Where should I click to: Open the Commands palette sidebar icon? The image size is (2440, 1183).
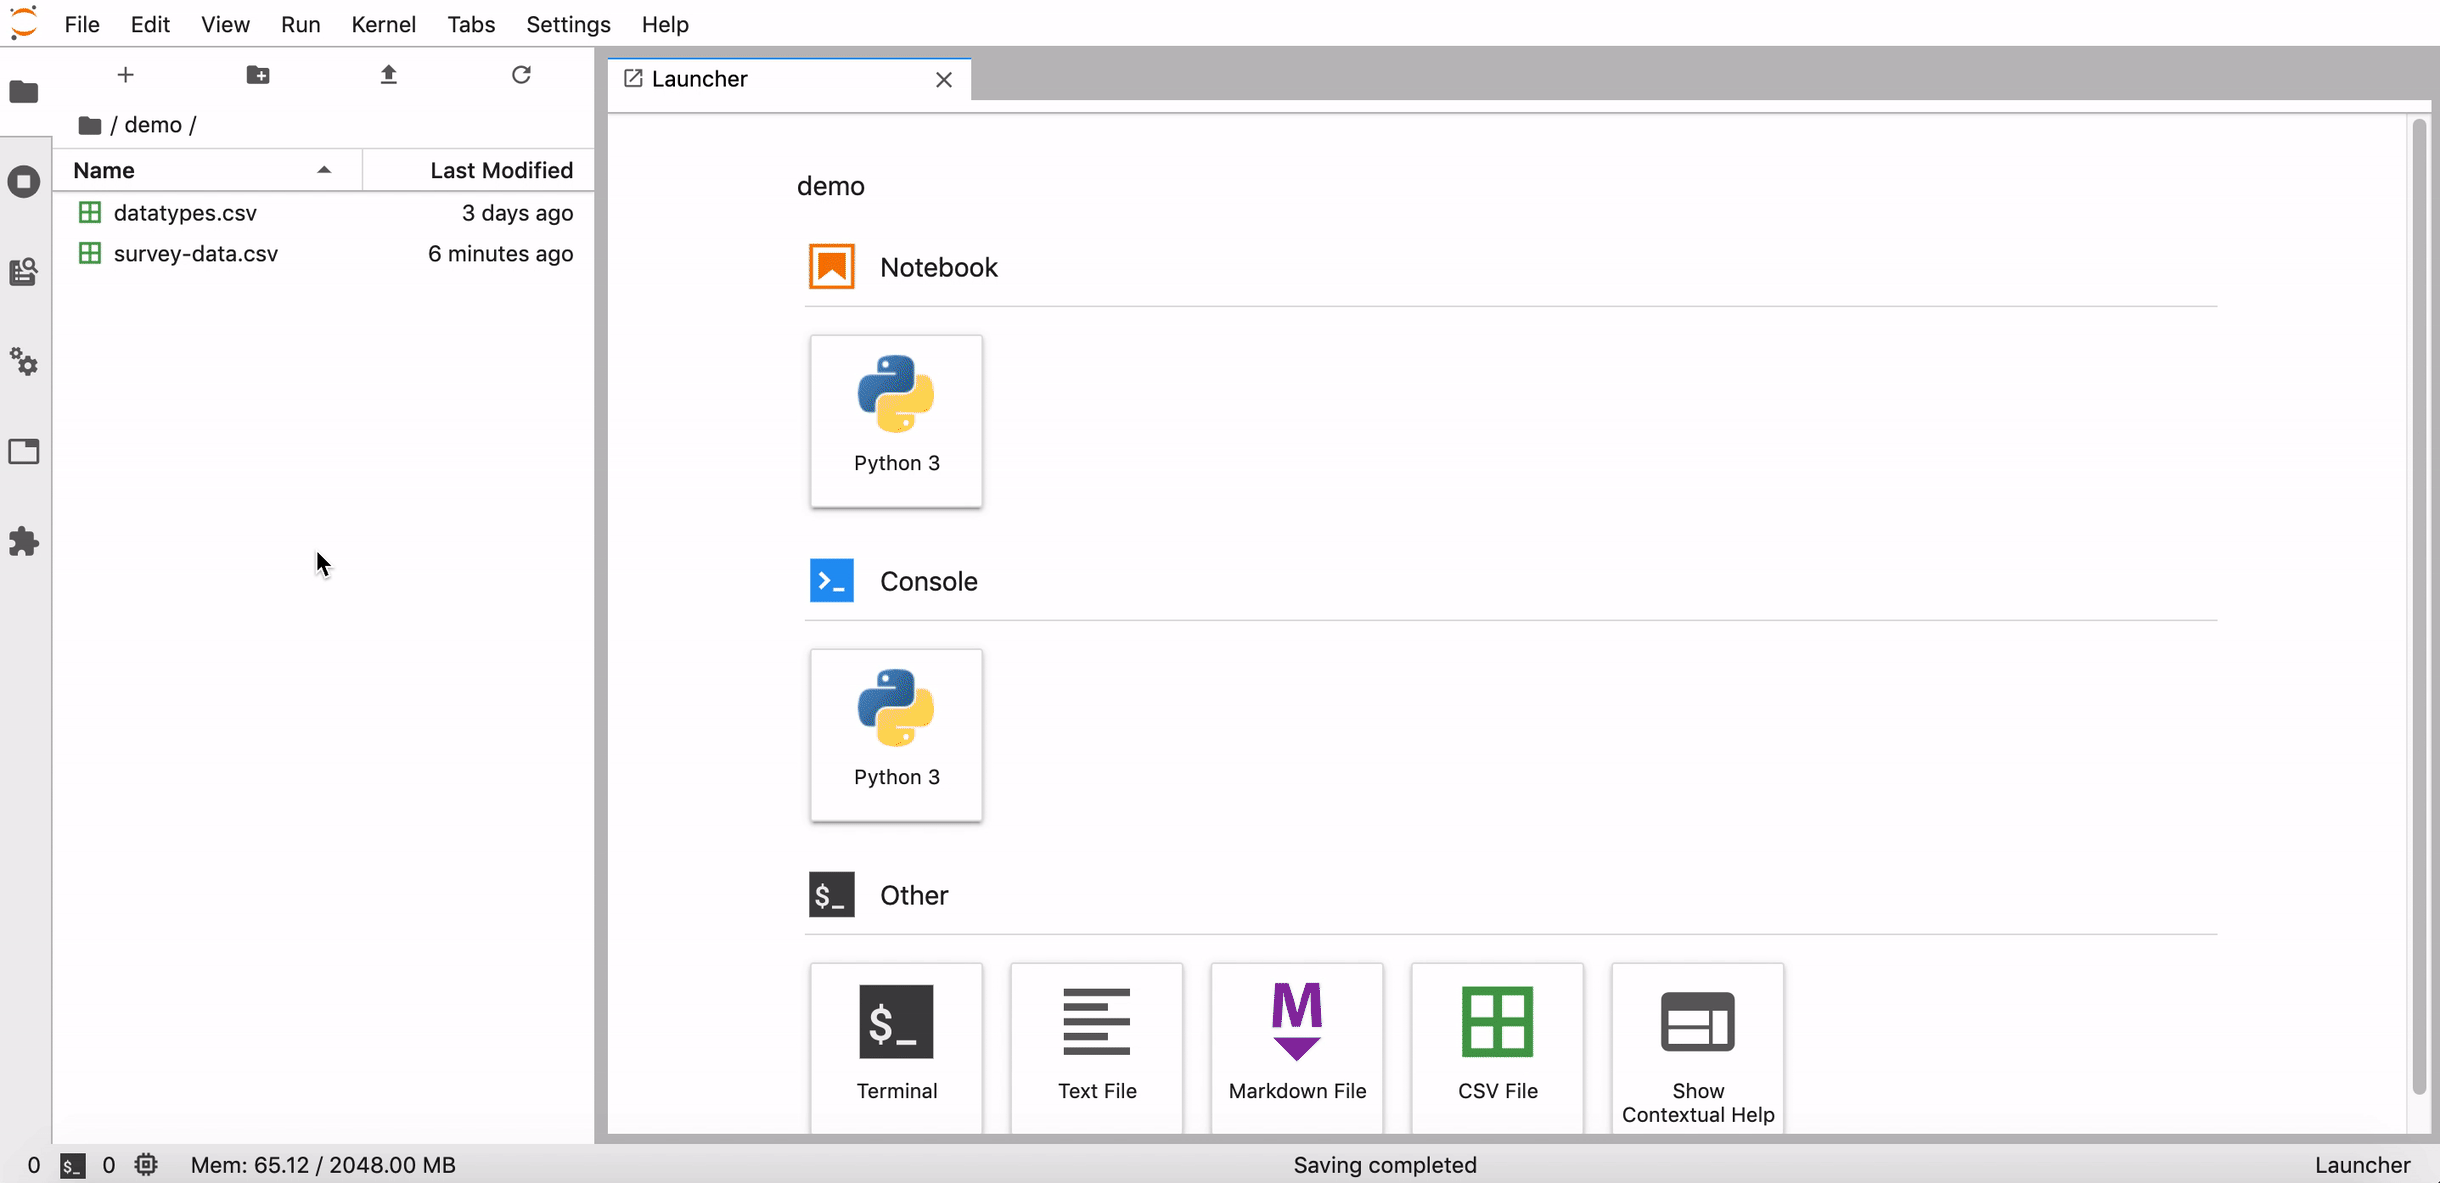[x=24, y=272]
